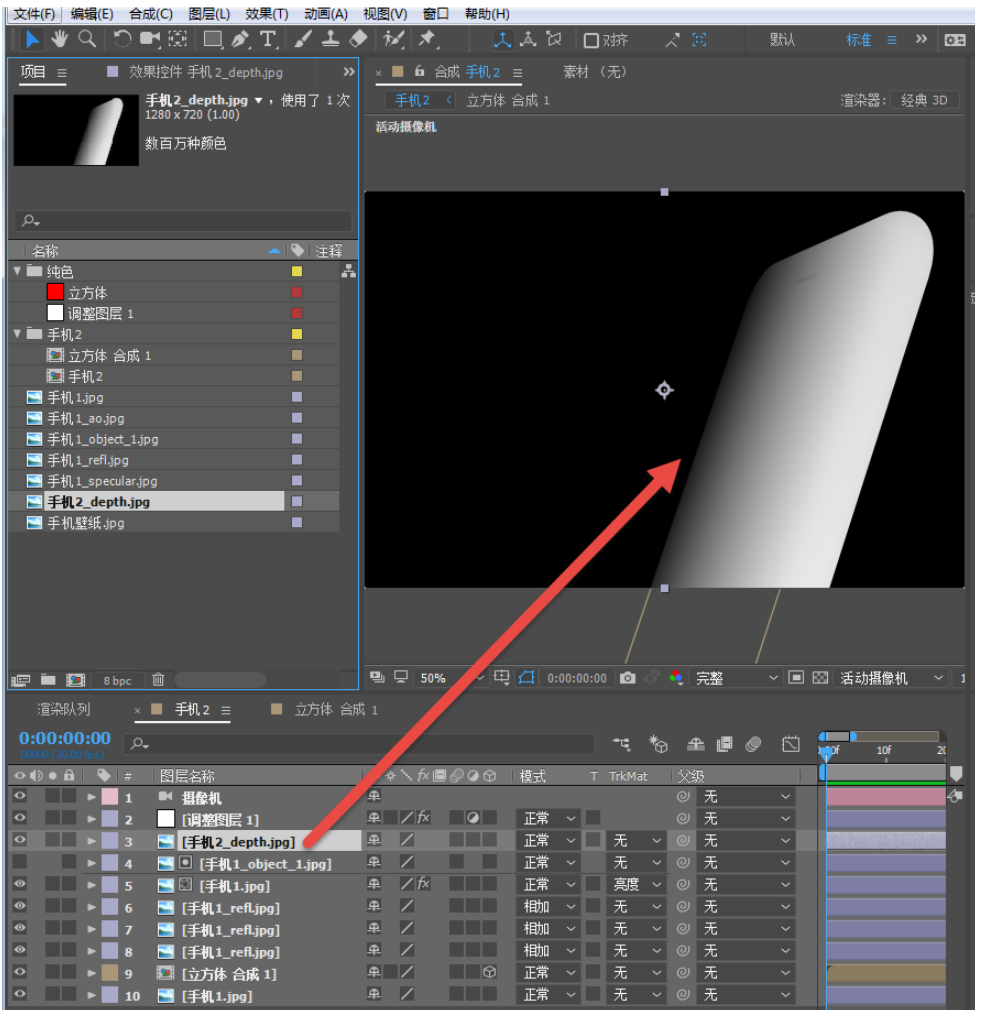Open the 效果(T) menu
The image size is (981, 1015).
pyautogui.click(x=267, y=14)
